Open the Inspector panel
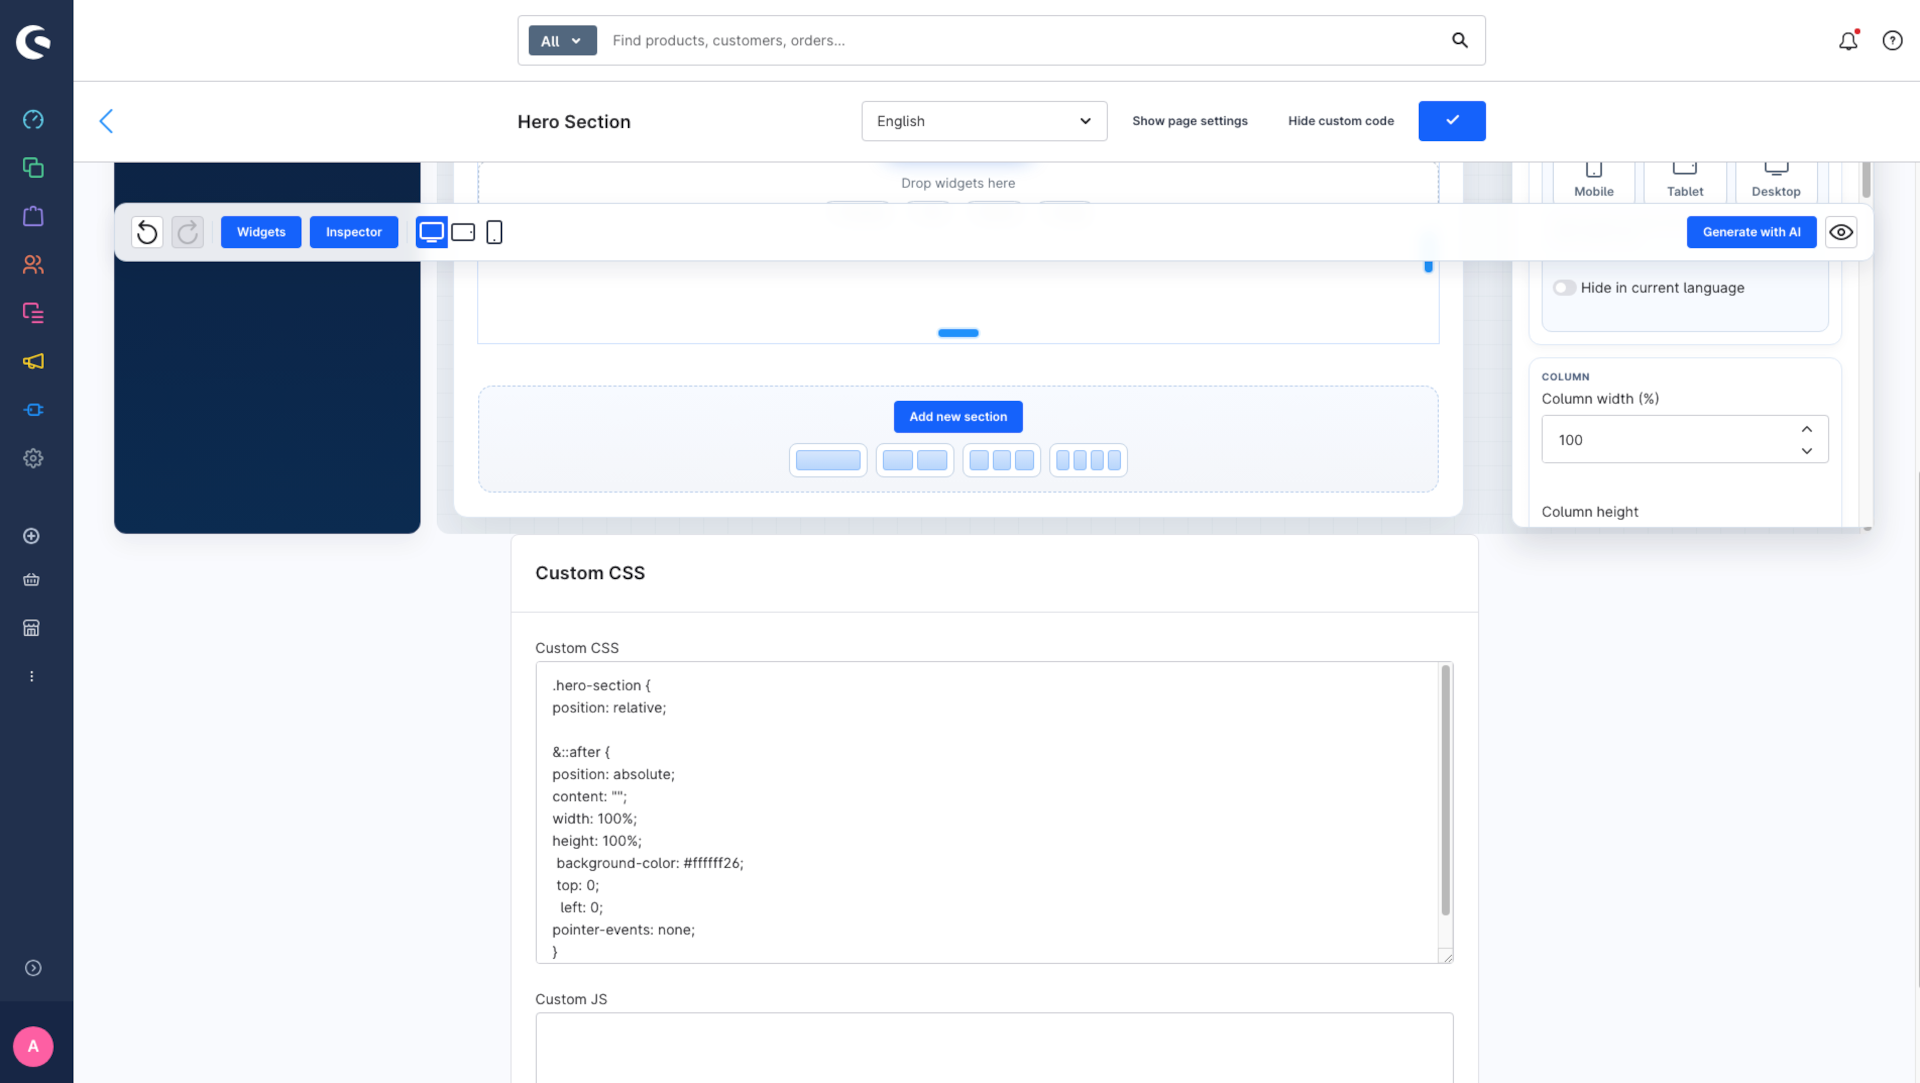 click(354, 232)
